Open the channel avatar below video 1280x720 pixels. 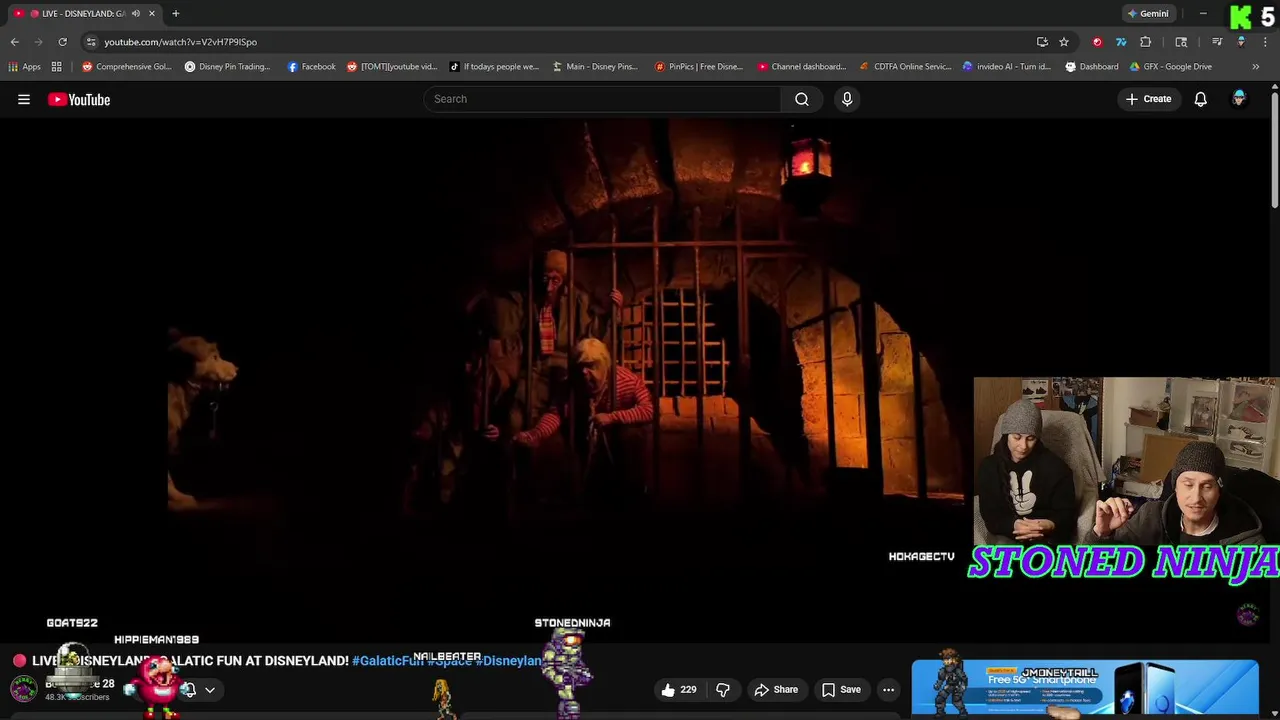[24, 689]
